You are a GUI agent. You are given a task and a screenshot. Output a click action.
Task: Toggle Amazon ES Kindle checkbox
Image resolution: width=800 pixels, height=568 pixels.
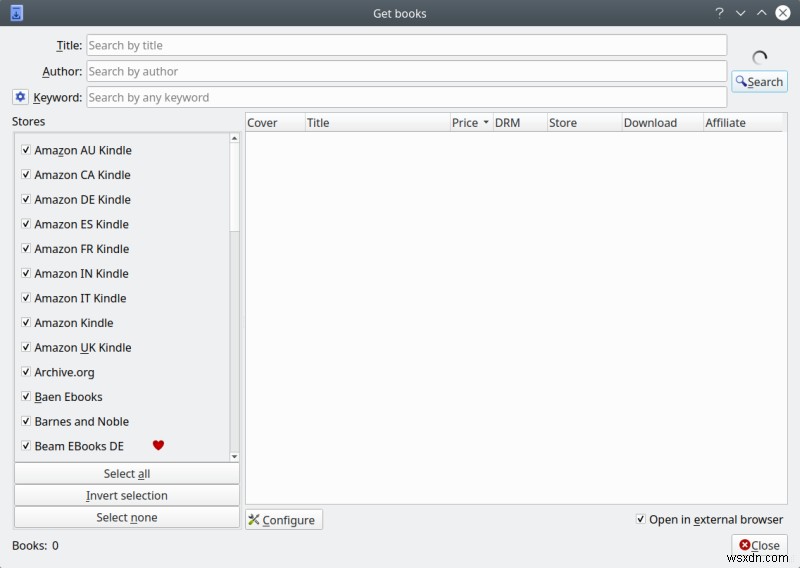click(26, 224)
